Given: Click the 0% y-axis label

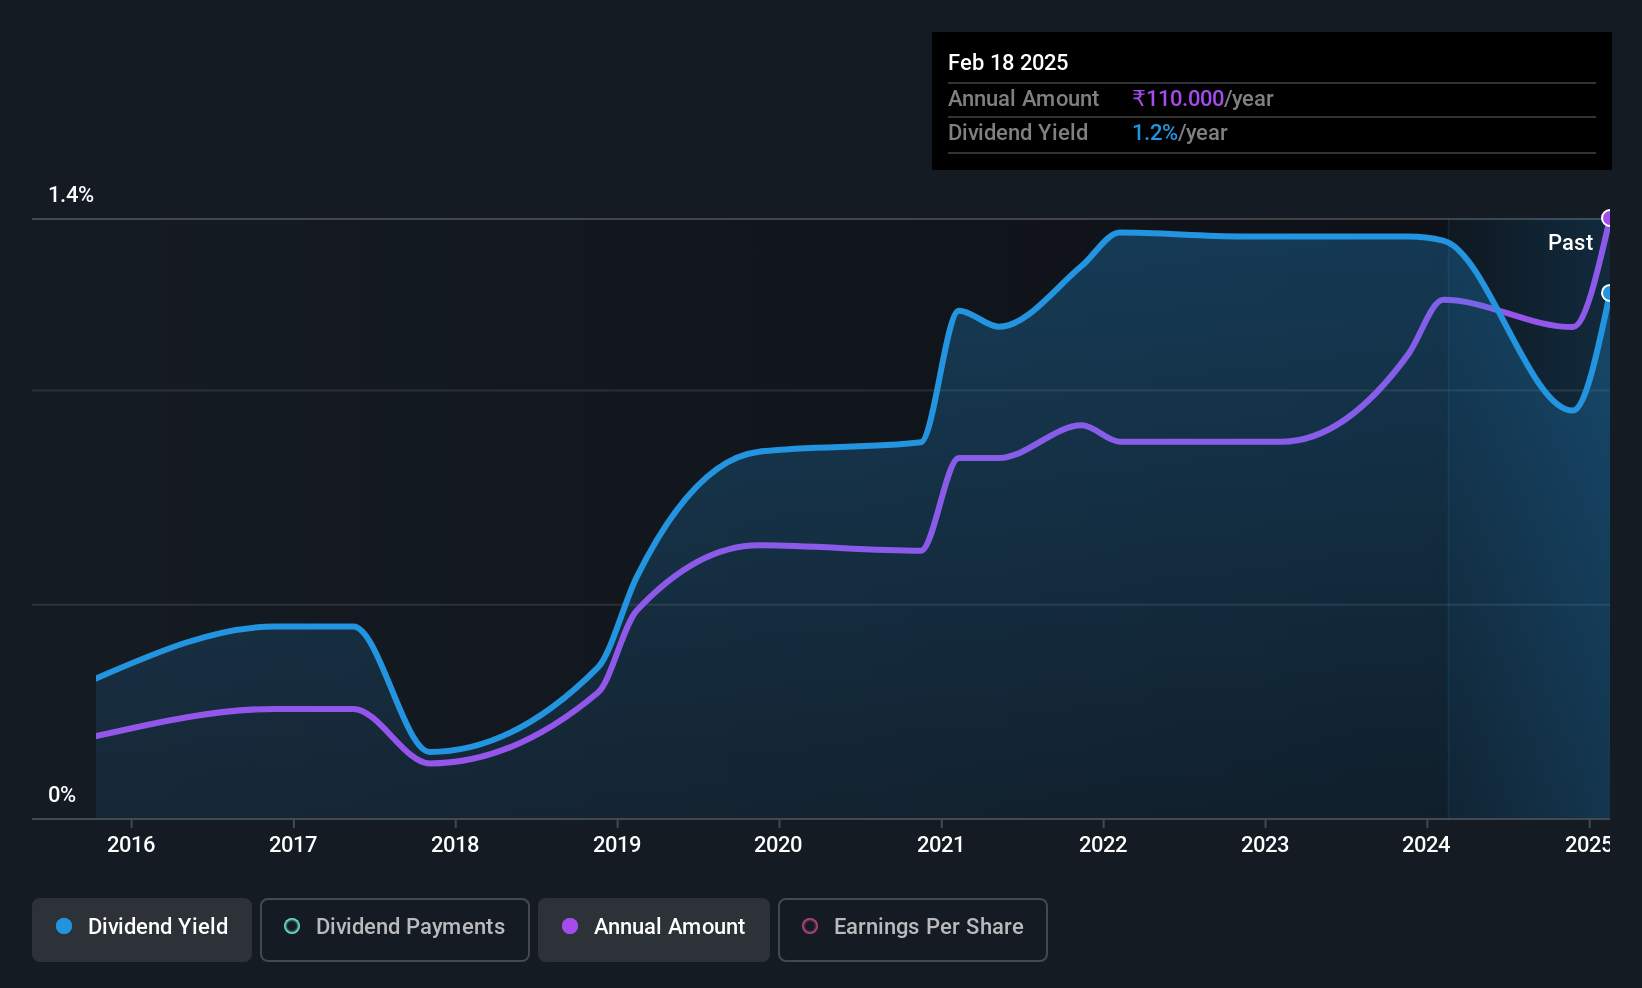Looking at the screenshot, I should (x=62, y=795).
